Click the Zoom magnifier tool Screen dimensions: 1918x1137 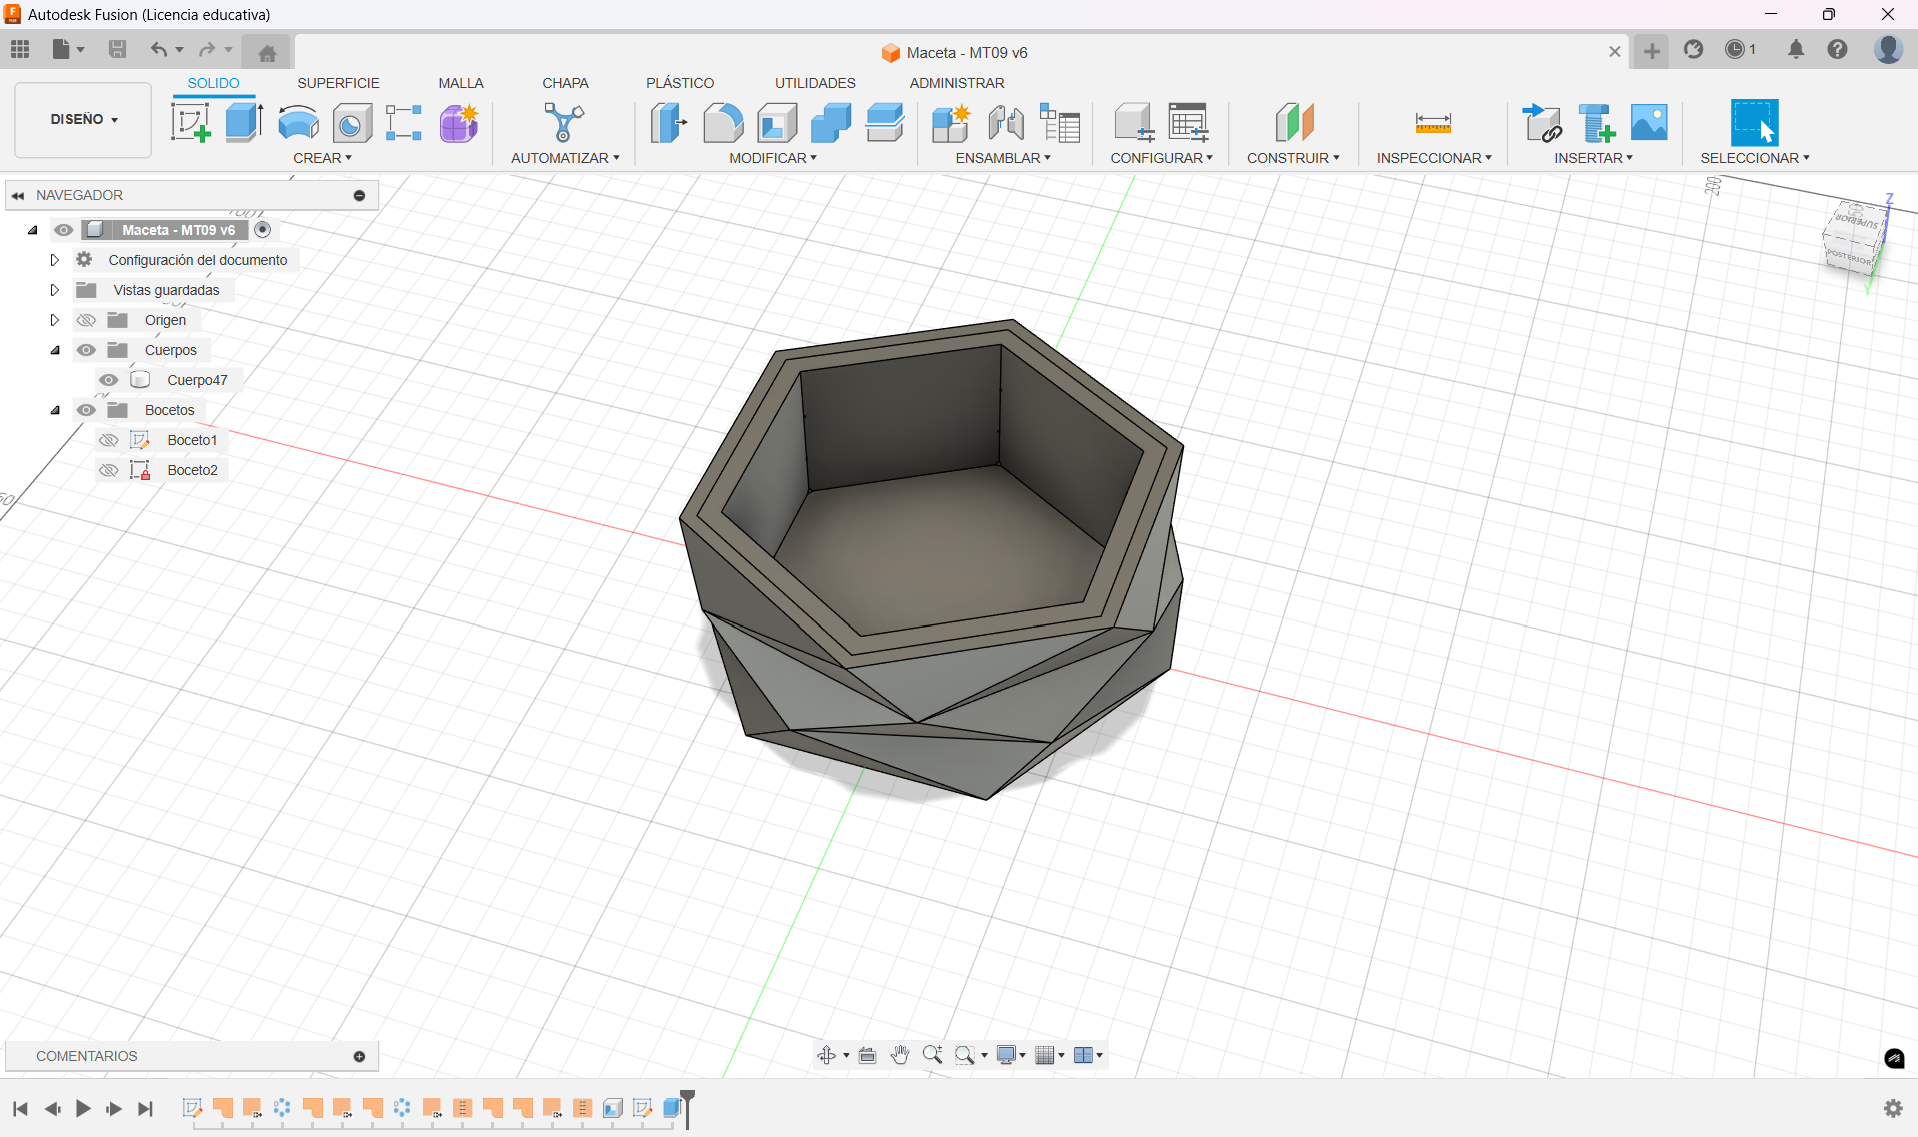(x=932, y=1055)
